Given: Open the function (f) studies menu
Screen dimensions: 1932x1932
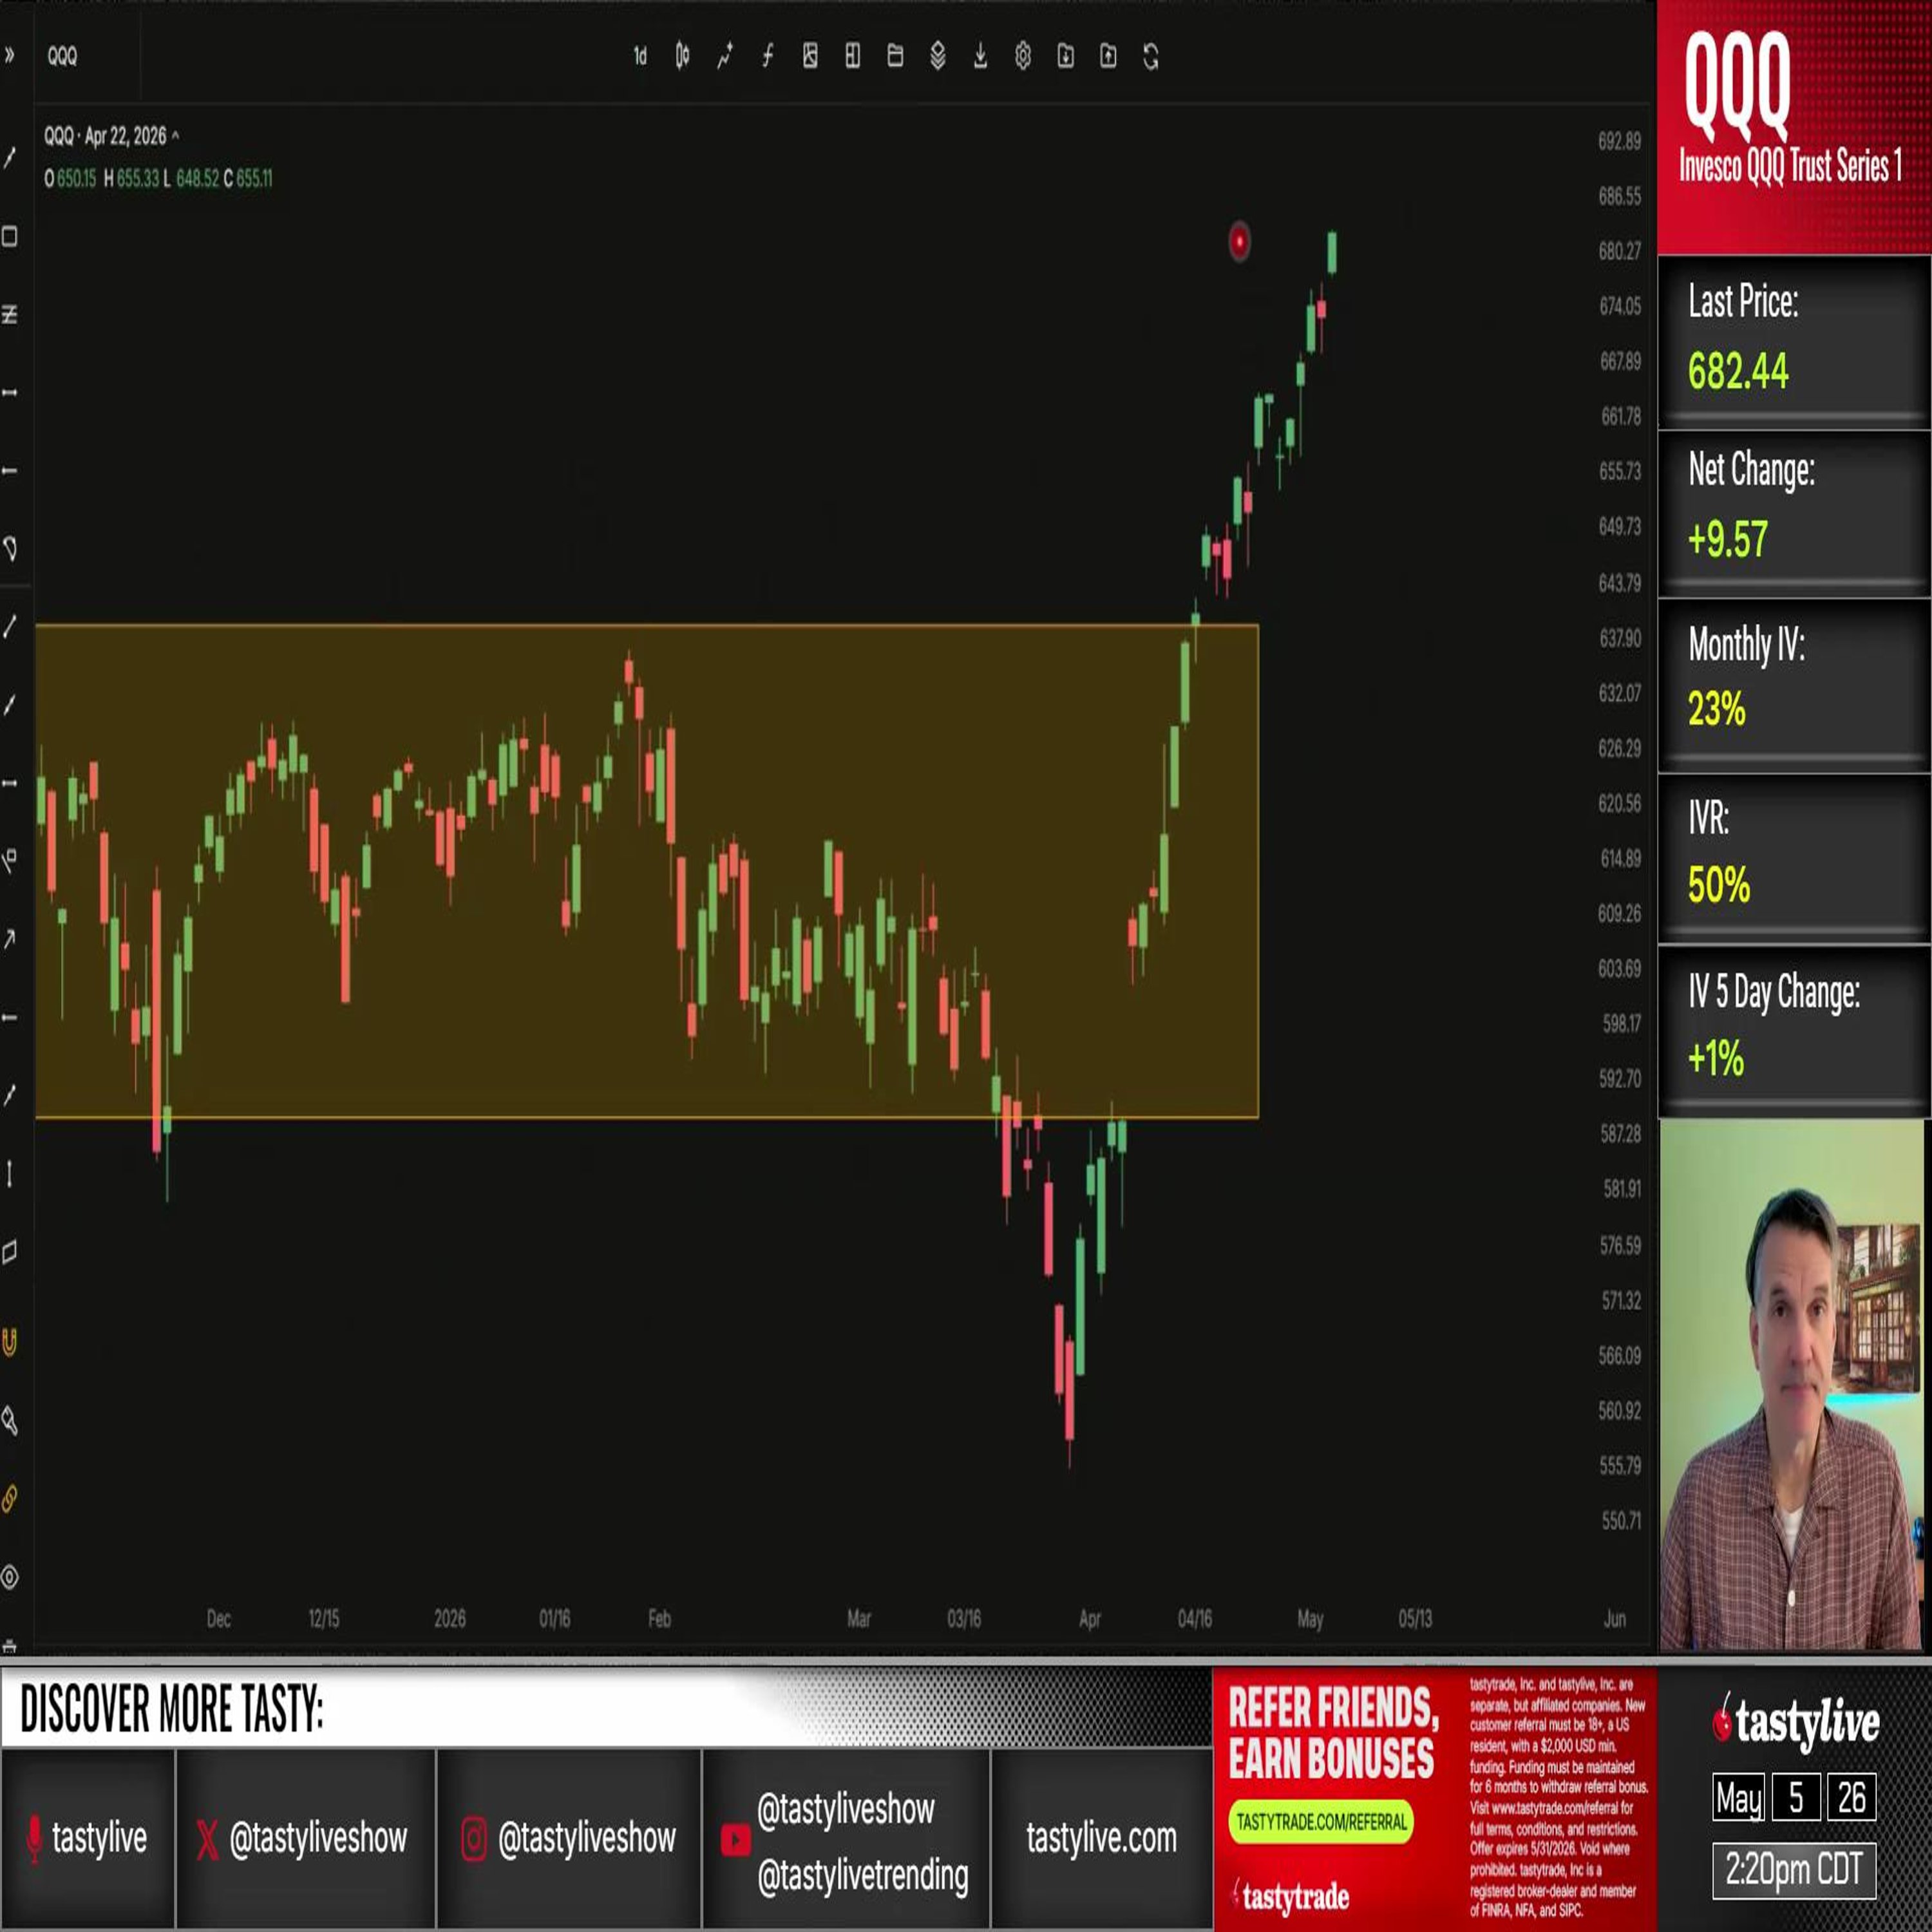Looking at the screenshot, I should coord(767,57).
